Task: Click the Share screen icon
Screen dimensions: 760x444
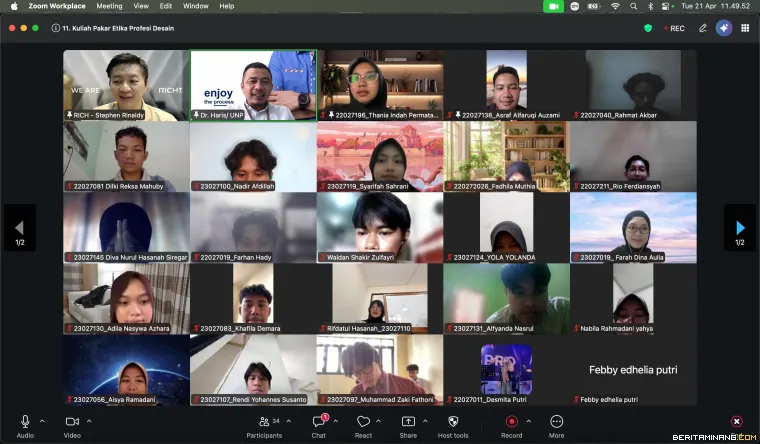Action: (x=408, y=422)
